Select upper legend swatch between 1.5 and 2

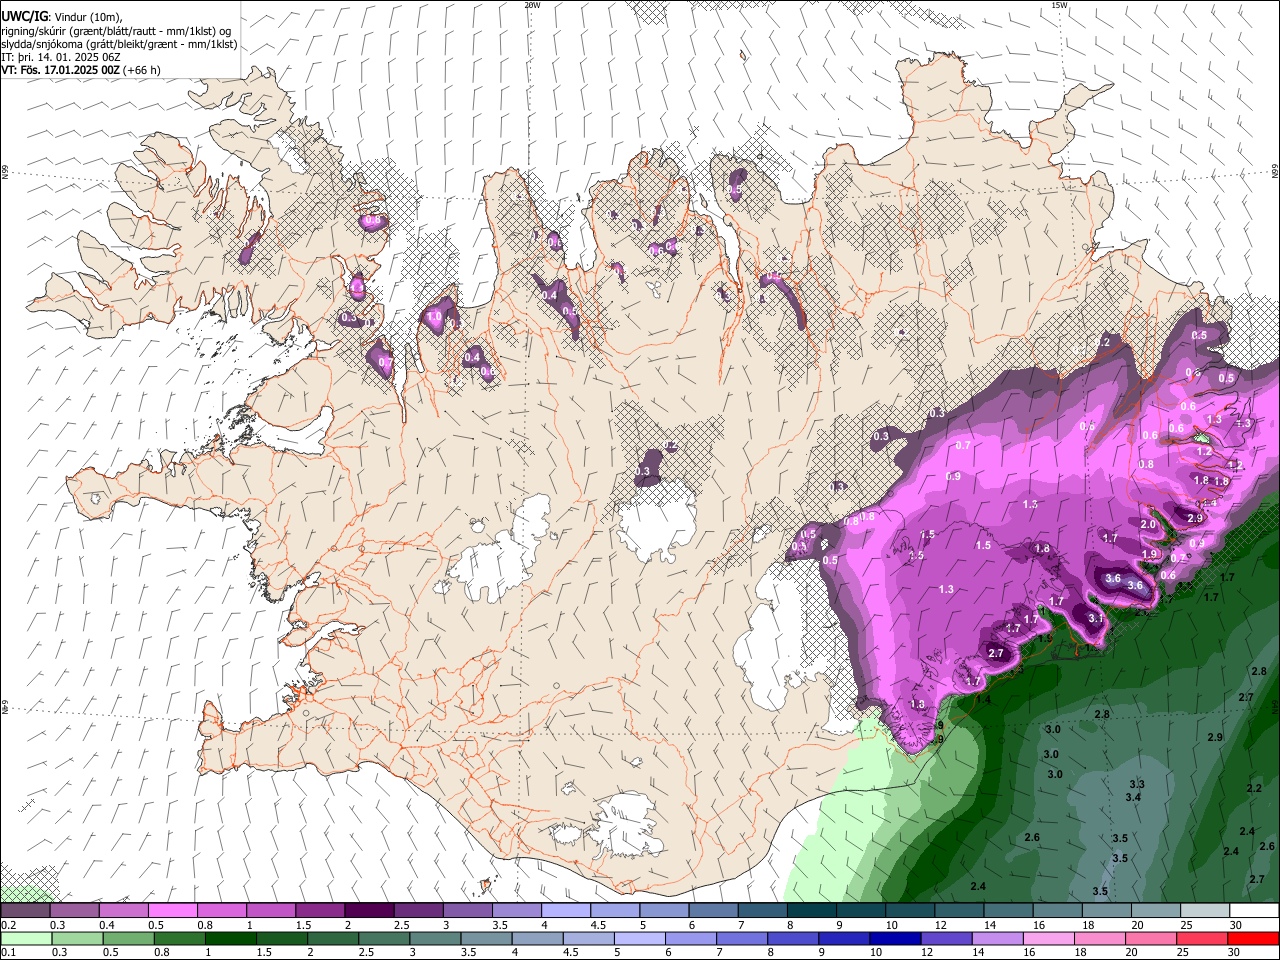click(x=320, y=911)
